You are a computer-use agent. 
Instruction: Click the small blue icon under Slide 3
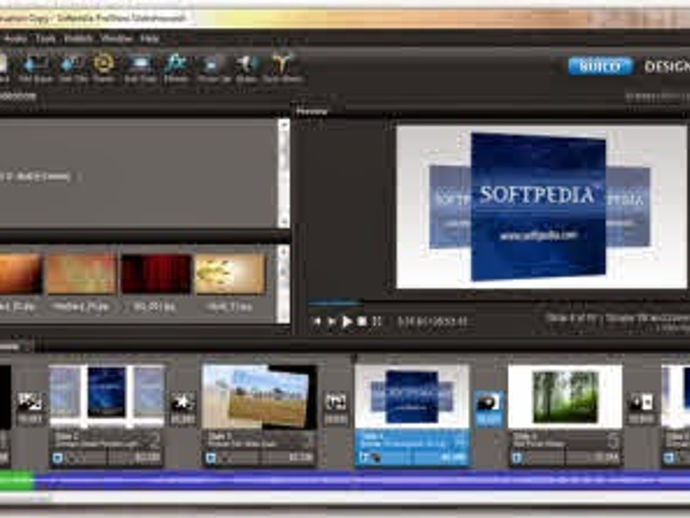pyautogui.click(x=210, y=458)
